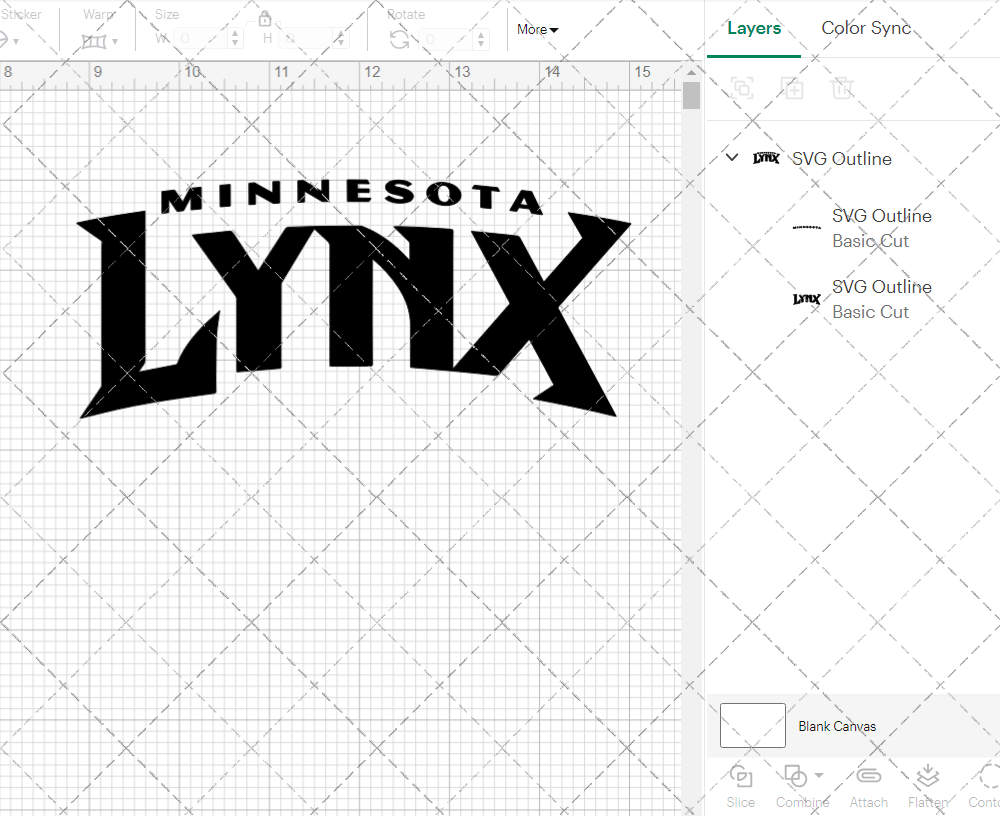This screenshot has width=1000, height=816.
Task: Flatten the Lynx design
Action: pyautogui.click(x=927, y=777)
